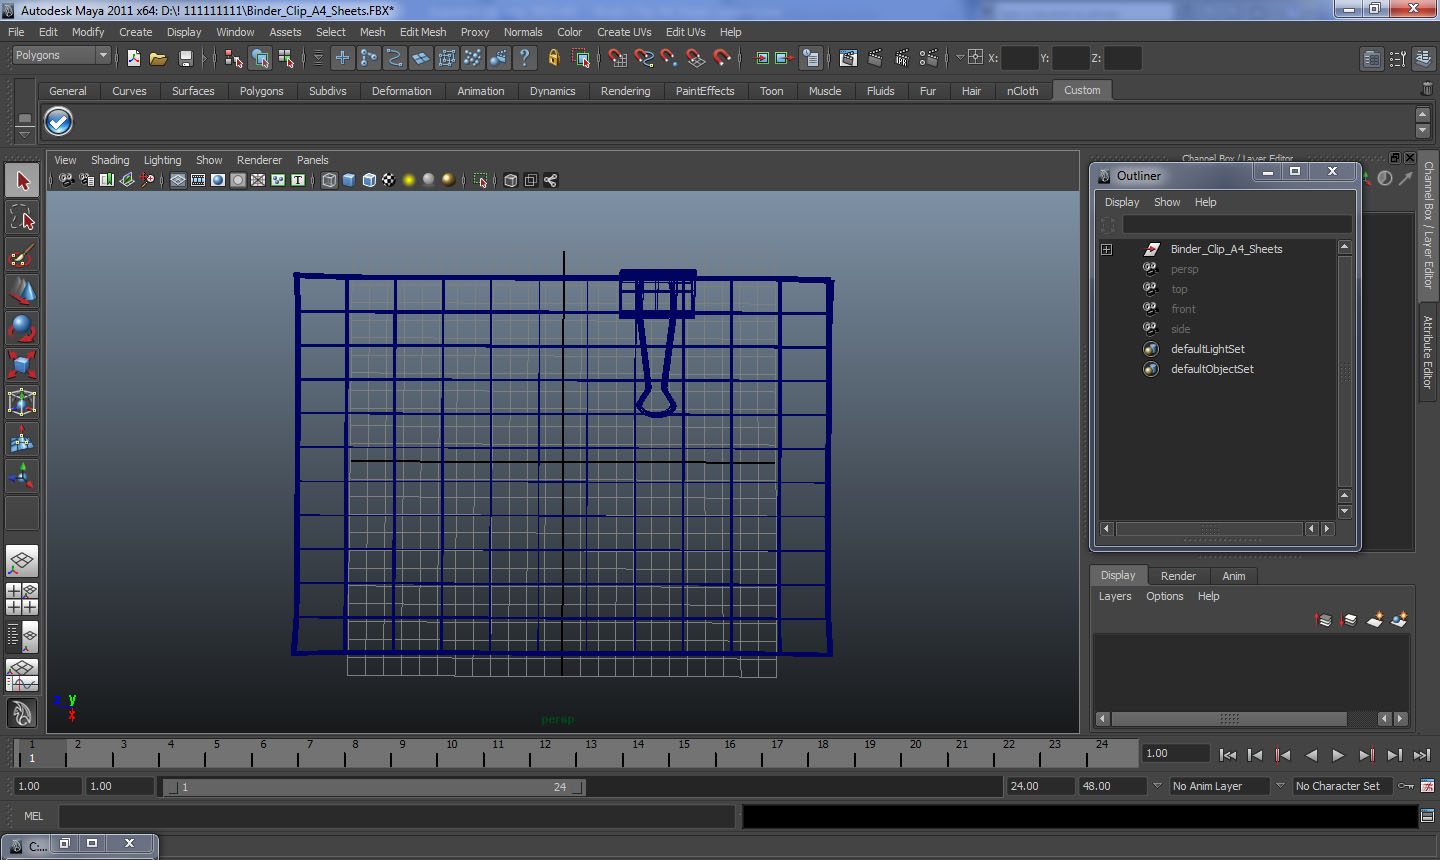The width and height of the screenshot is (1440, 860).
Task: Step to next key
Action: tap(1366, 755)
